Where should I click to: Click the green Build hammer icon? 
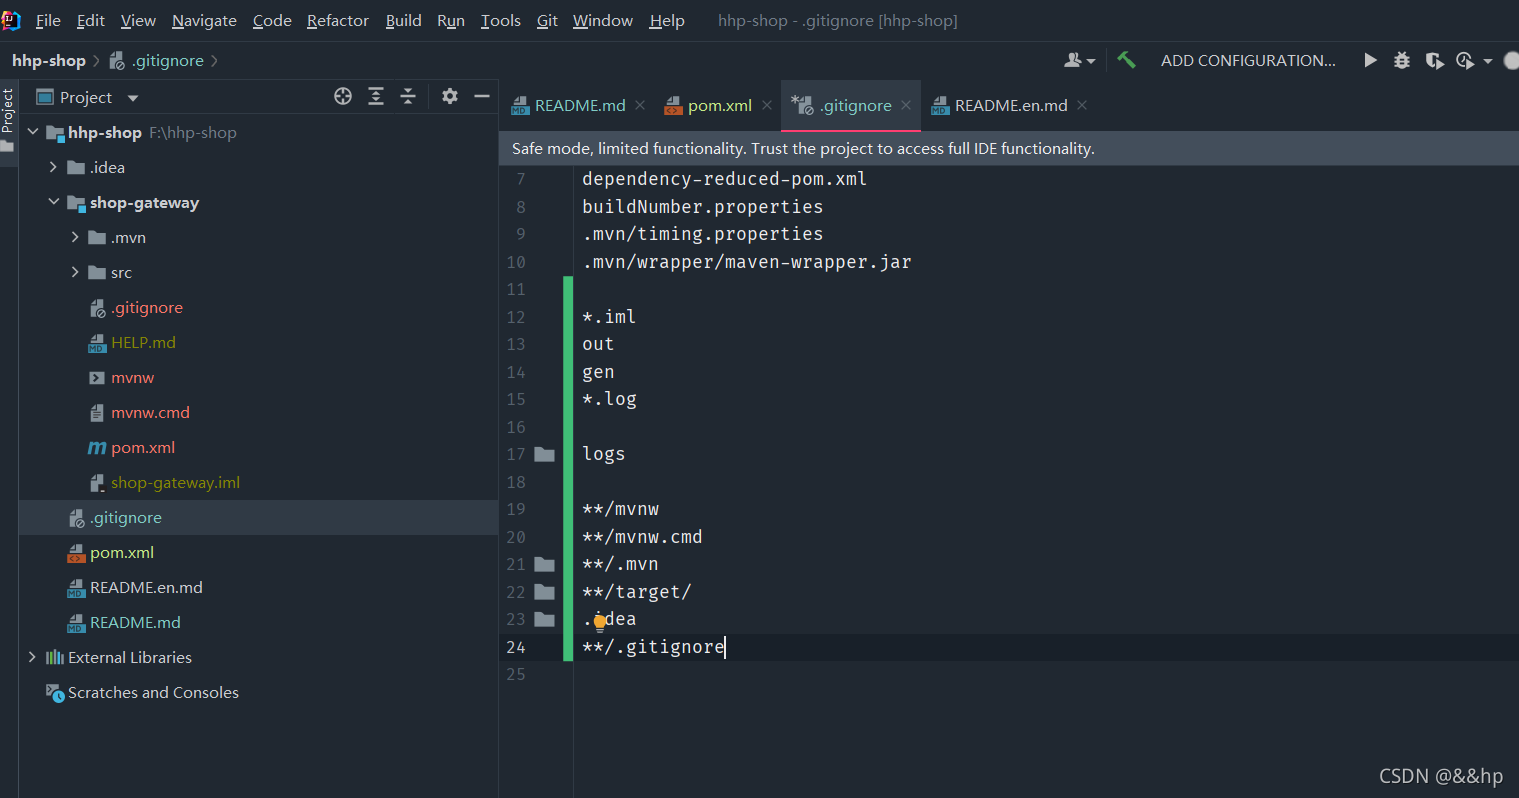click(x=1127, y=60)
